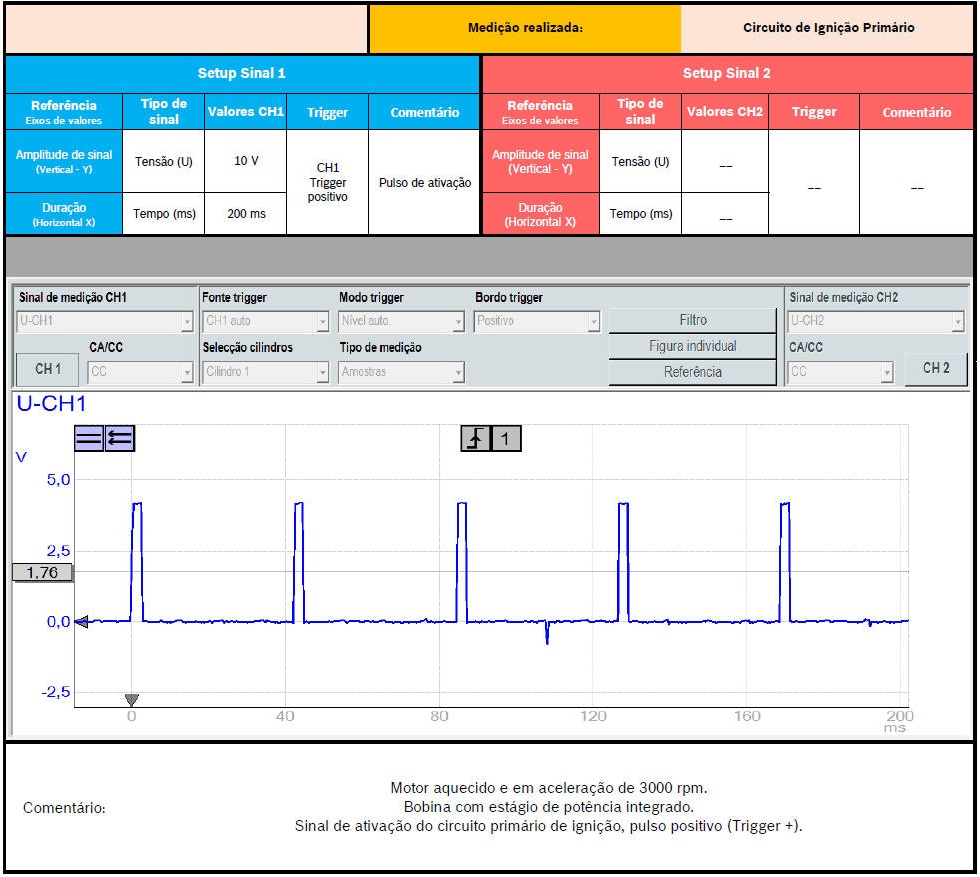The image size is (980, 877).
Task: Expand the Modo trigger dropdown
Action: (402, 321)
